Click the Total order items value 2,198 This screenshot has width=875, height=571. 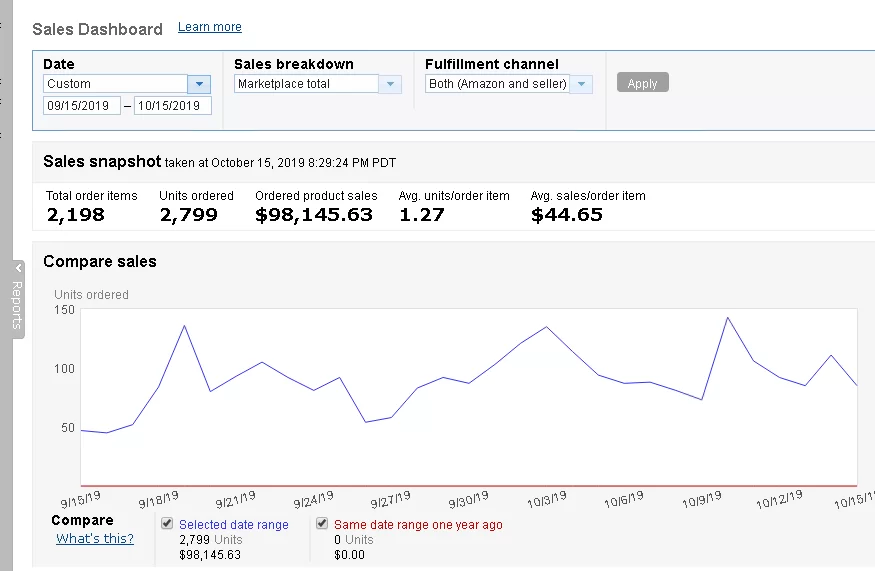[x=75, y=214]
